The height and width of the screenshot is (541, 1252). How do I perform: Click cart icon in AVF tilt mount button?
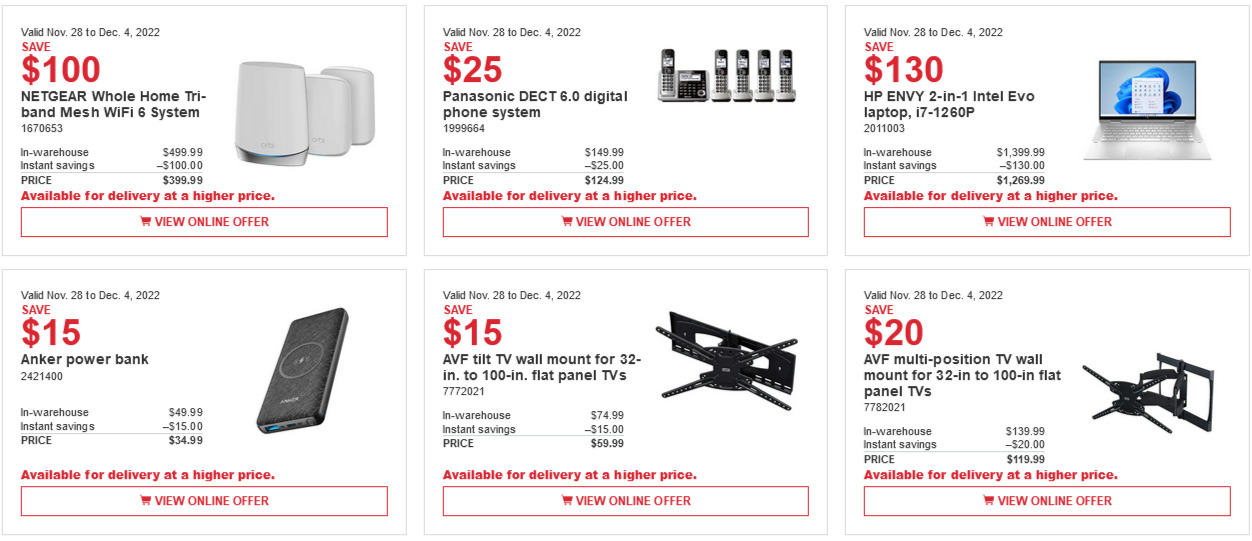tap(567, 501)
